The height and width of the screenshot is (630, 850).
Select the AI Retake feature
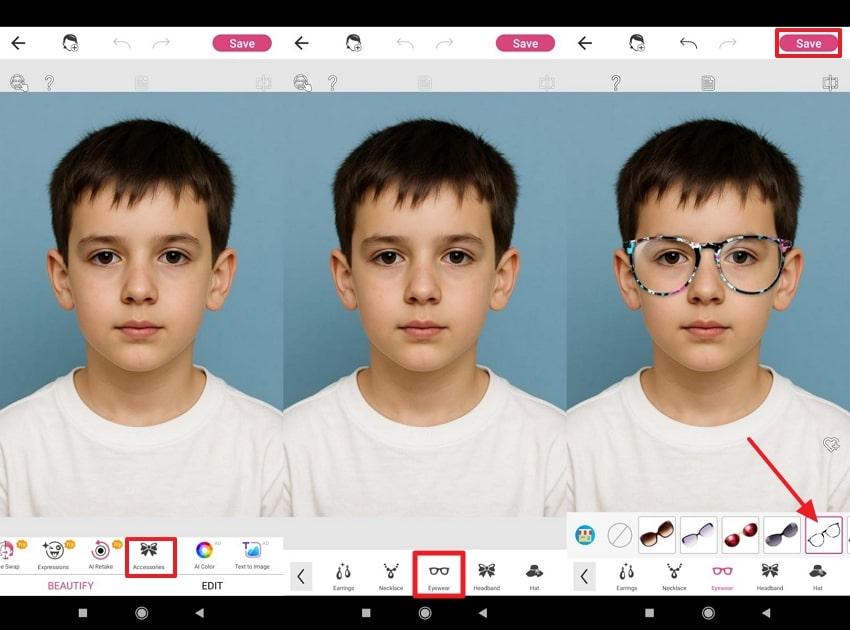click(100, 553)
